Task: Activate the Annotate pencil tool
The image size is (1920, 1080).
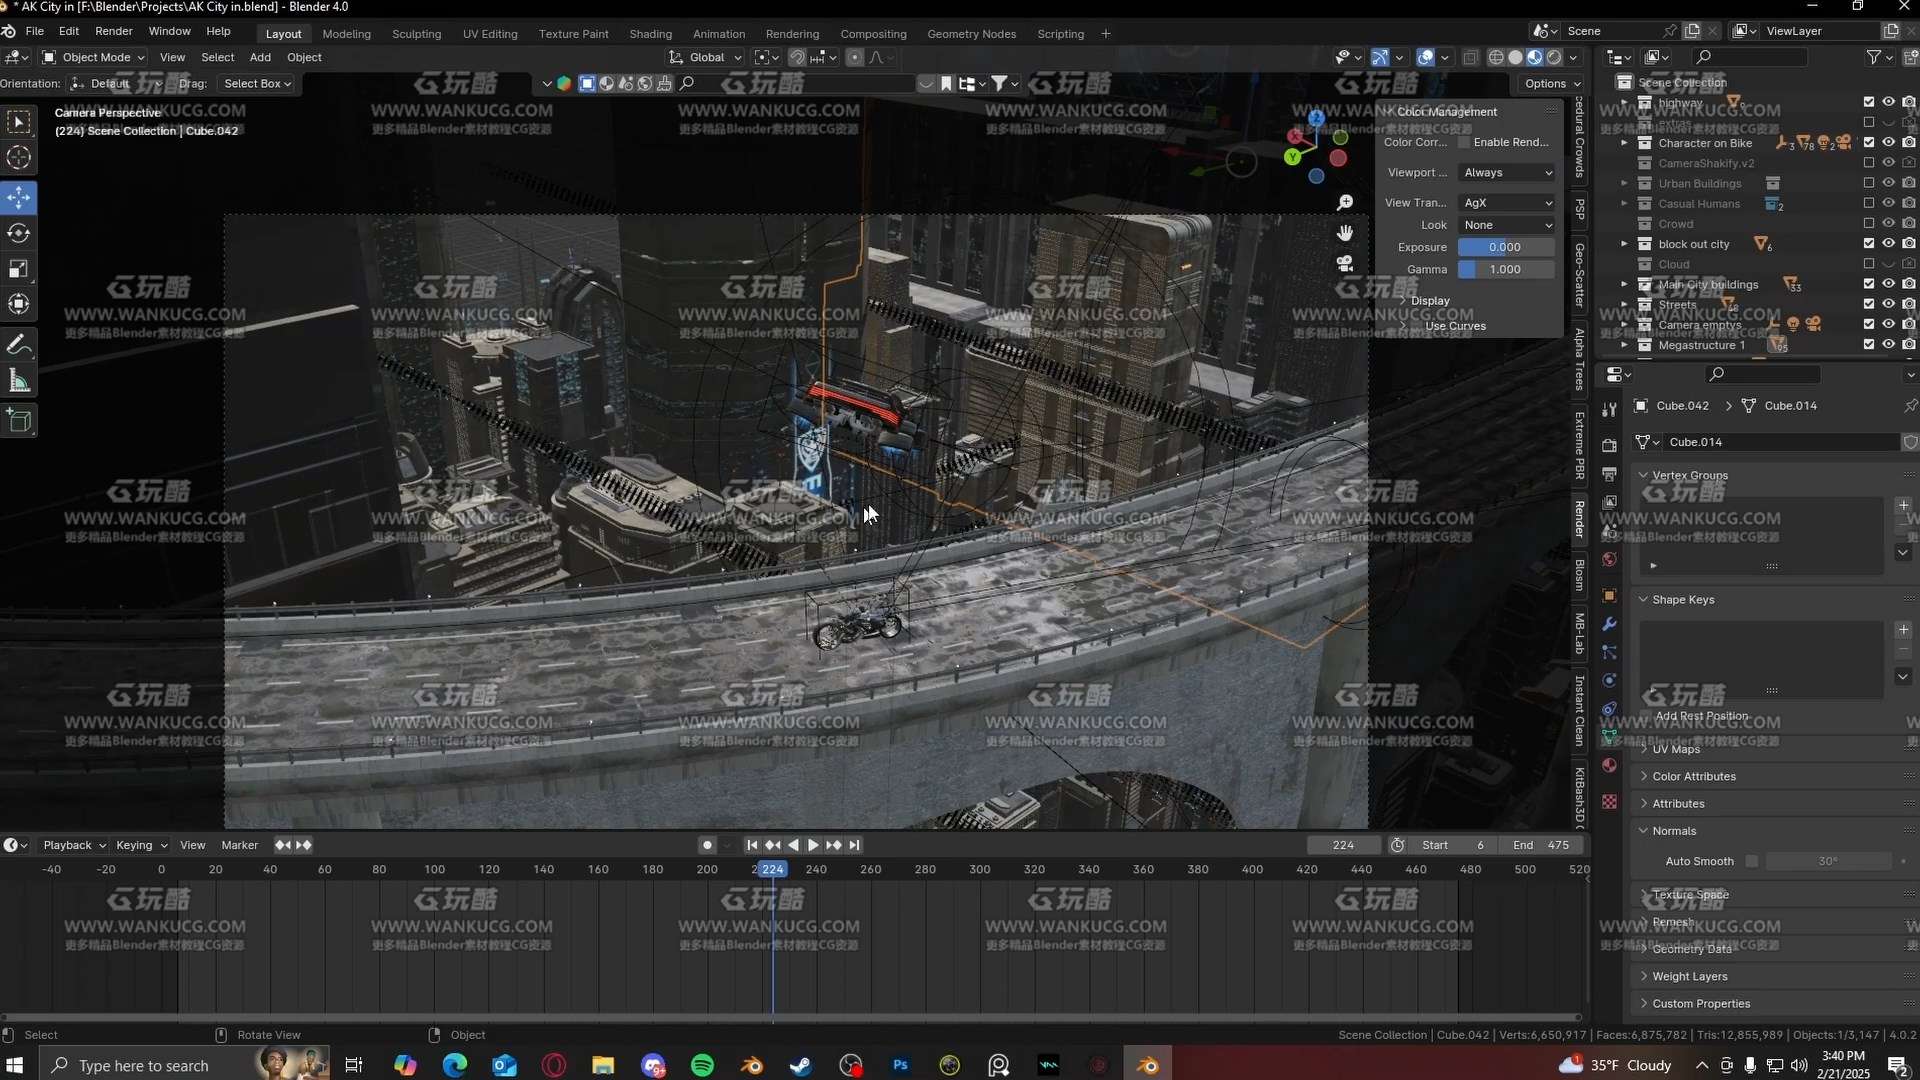Action: [x=19, y=345]
